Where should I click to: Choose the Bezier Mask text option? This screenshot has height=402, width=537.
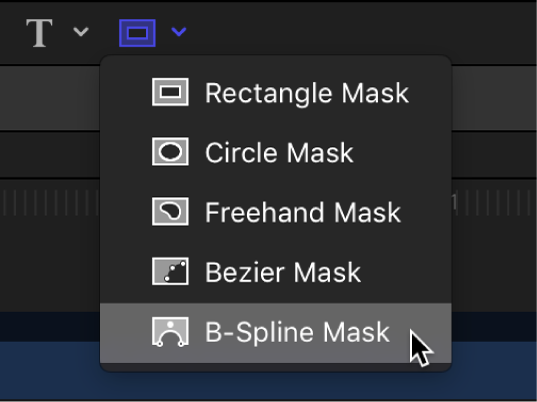tap(283, 272)
